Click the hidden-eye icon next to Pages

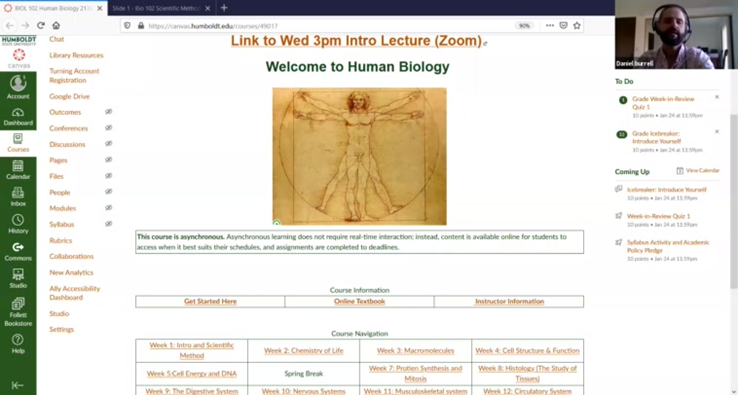click(109, 160)
